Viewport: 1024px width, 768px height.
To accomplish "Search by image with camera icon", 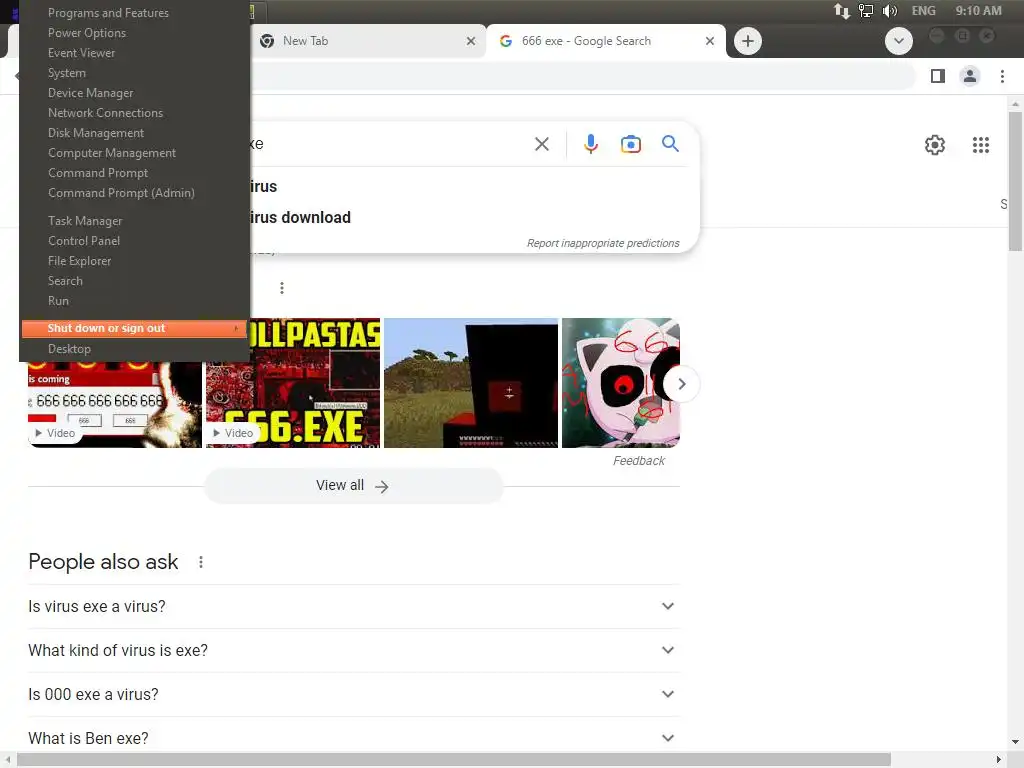I will tap(631, 144).
